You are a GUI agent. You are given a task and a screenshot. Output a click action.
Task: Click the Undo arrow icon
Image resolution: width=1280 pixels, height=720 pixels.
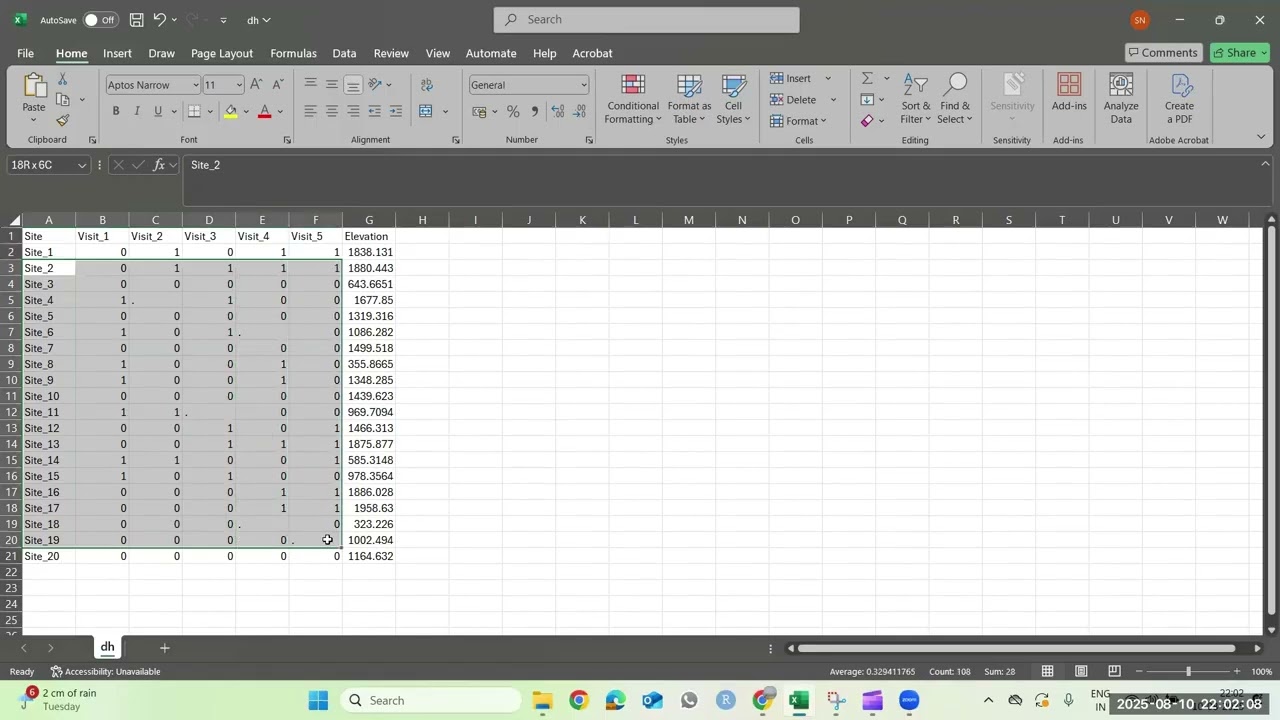pos(159,20)
